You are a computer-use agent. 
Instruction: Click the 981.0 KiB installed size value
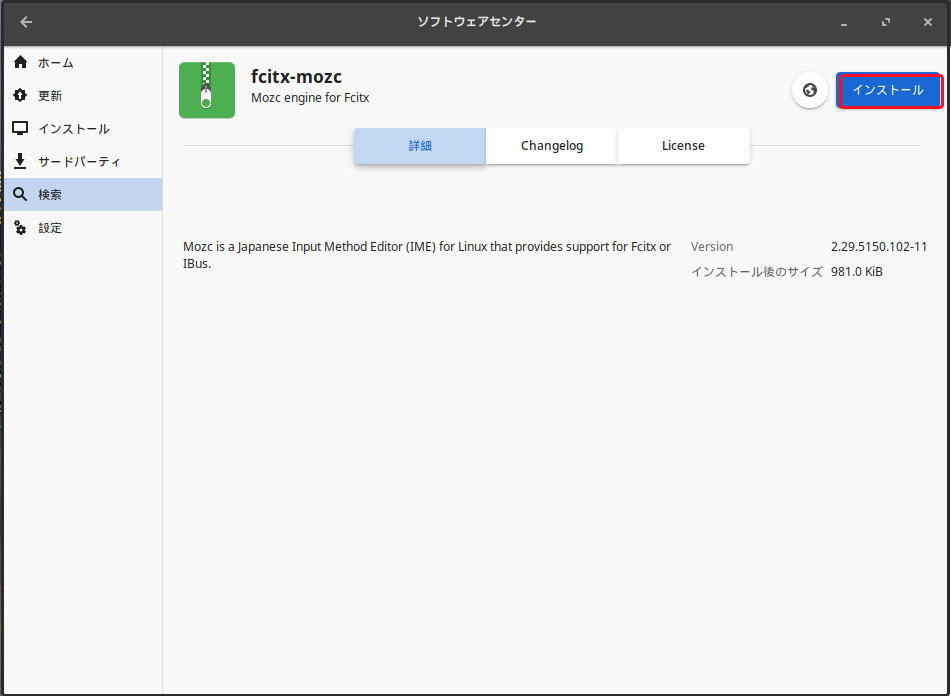click(856, 272)
